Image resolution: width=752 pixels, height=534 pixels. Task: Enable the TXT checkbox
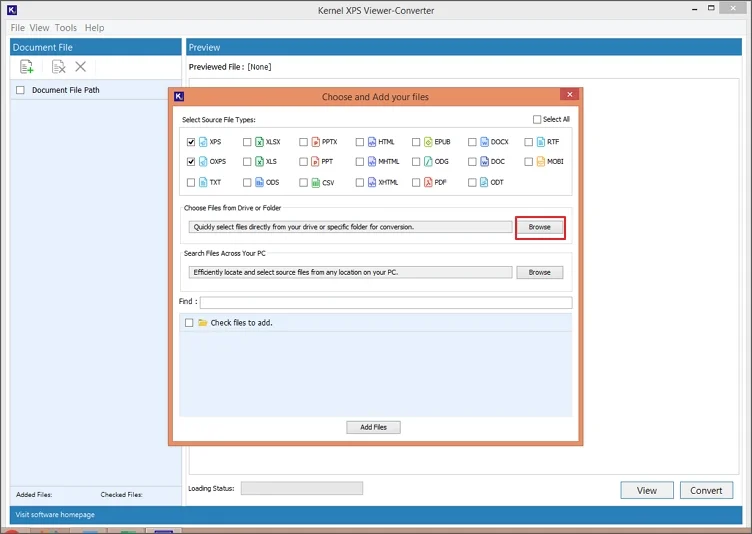191,182
